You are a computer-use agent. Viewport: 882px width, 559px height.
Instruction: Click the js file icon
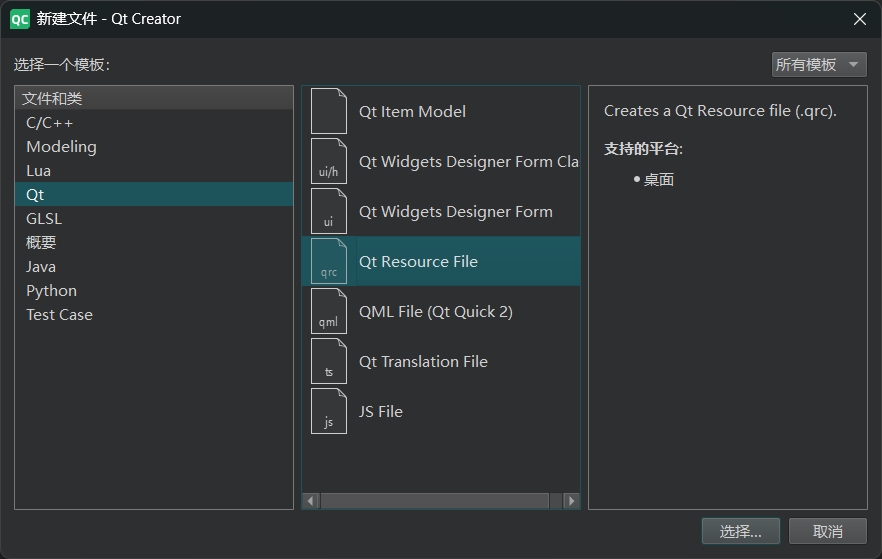(329, 412)
